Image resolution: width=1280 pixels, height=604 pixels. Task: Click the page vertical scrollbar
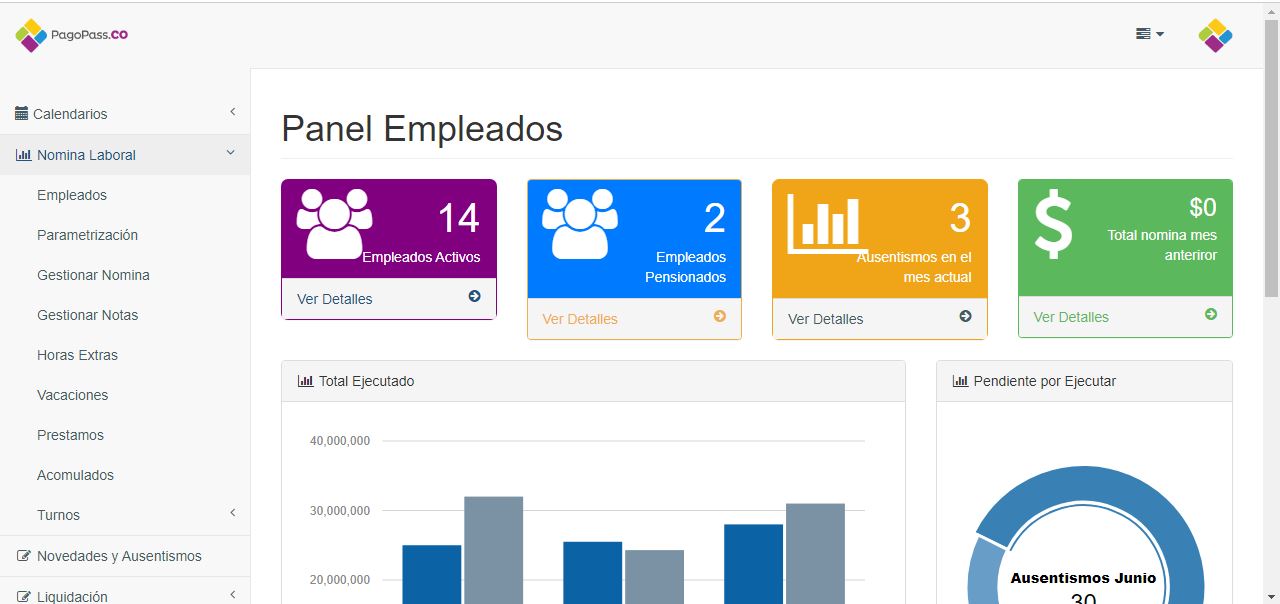click(1271, 160)
